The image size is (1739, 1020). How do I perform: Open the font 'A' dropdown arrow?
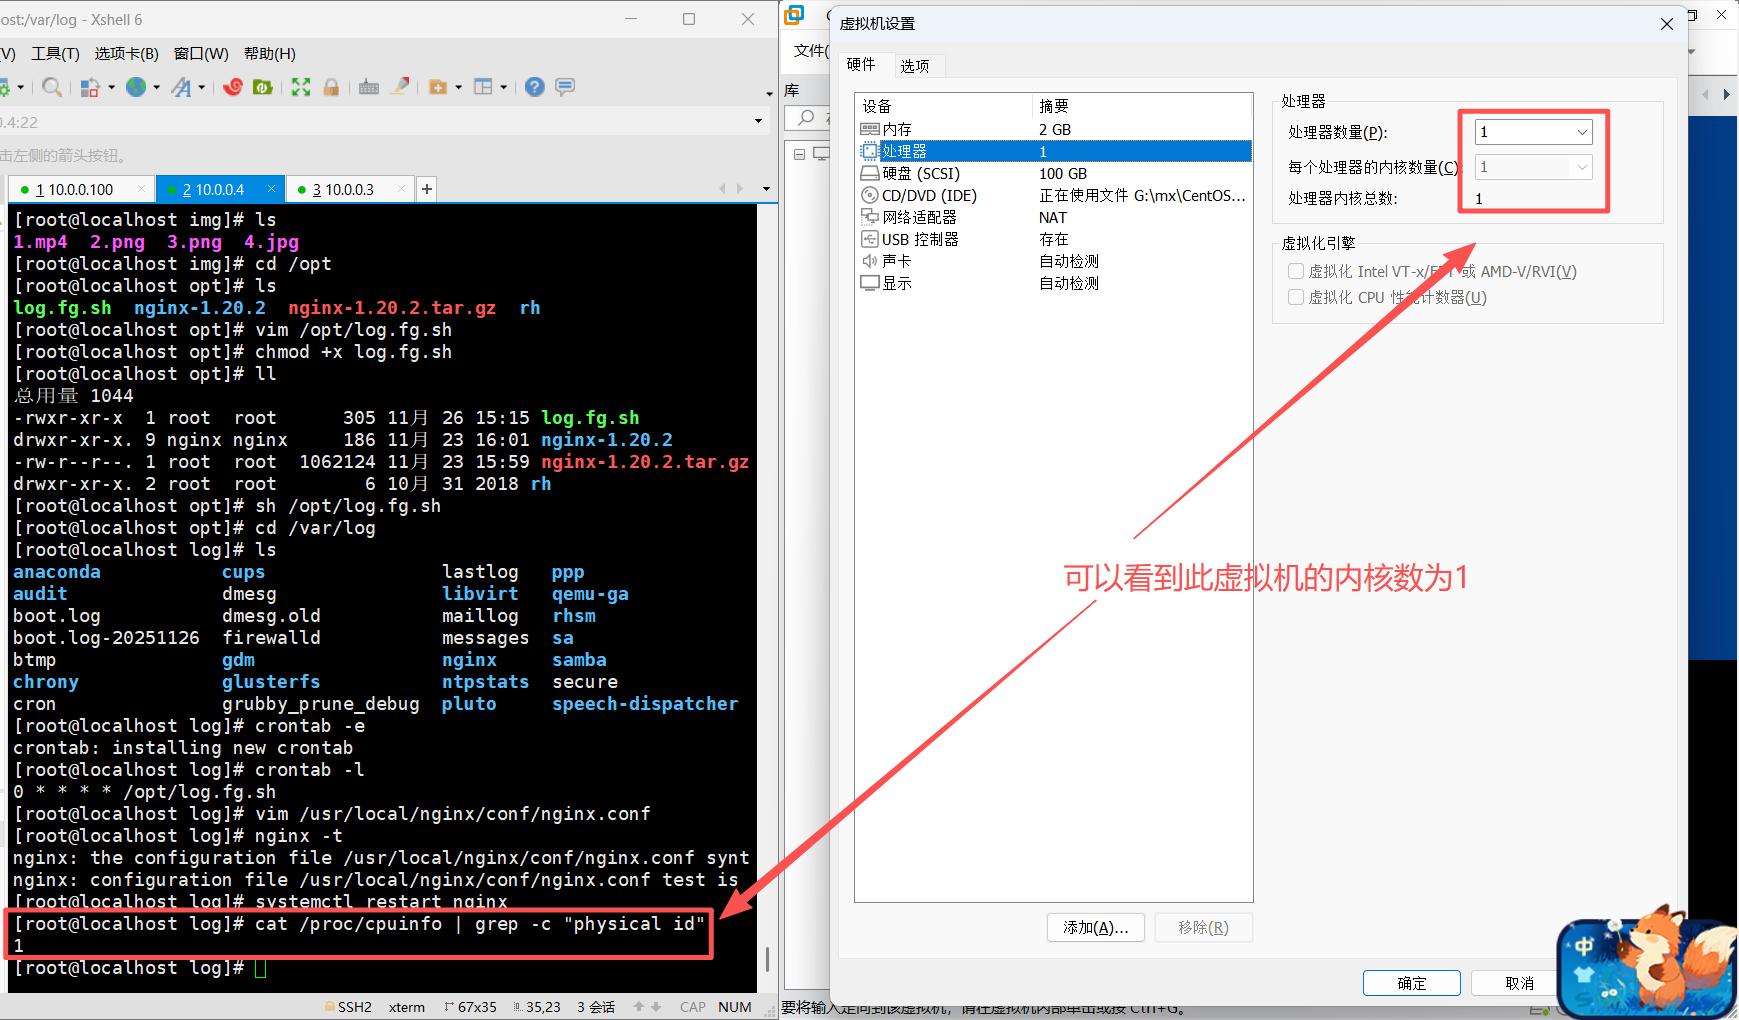click(x=202, y=87)
